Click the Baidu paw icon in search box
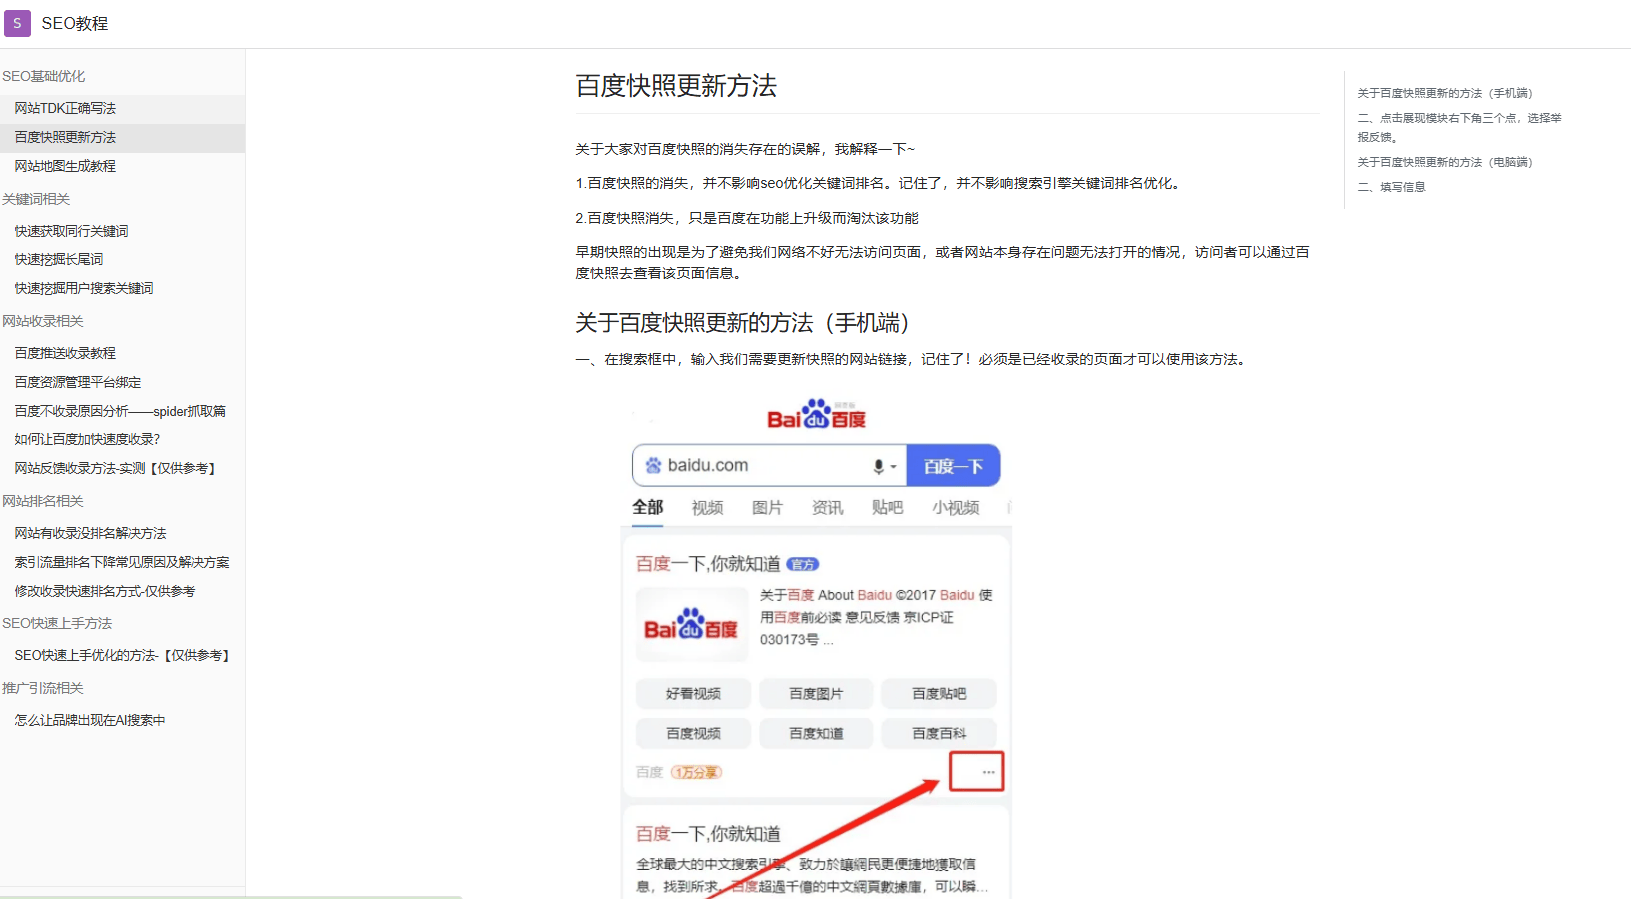 point(653,465)
